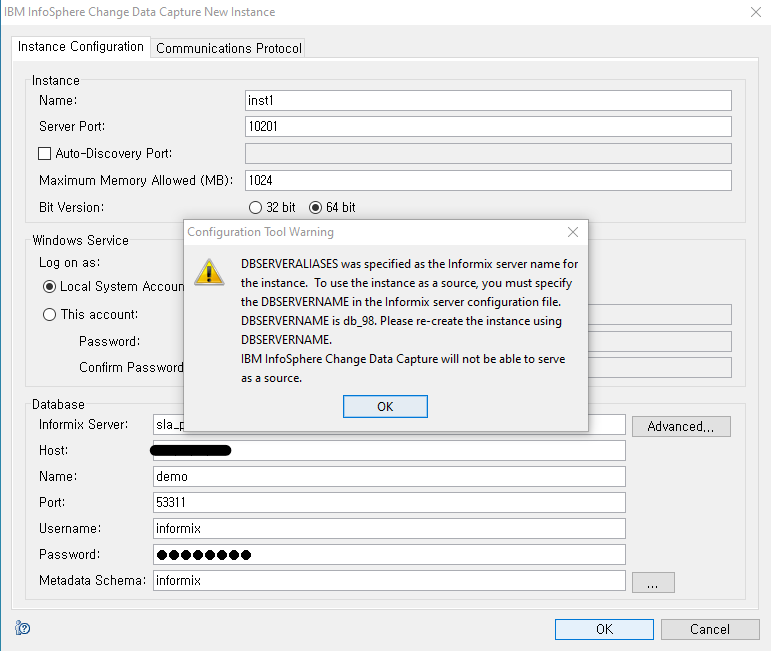This screenshot has height=651, width=771.
Task: Select the Instance Configuration tab
Action: (x=81, y=47)
